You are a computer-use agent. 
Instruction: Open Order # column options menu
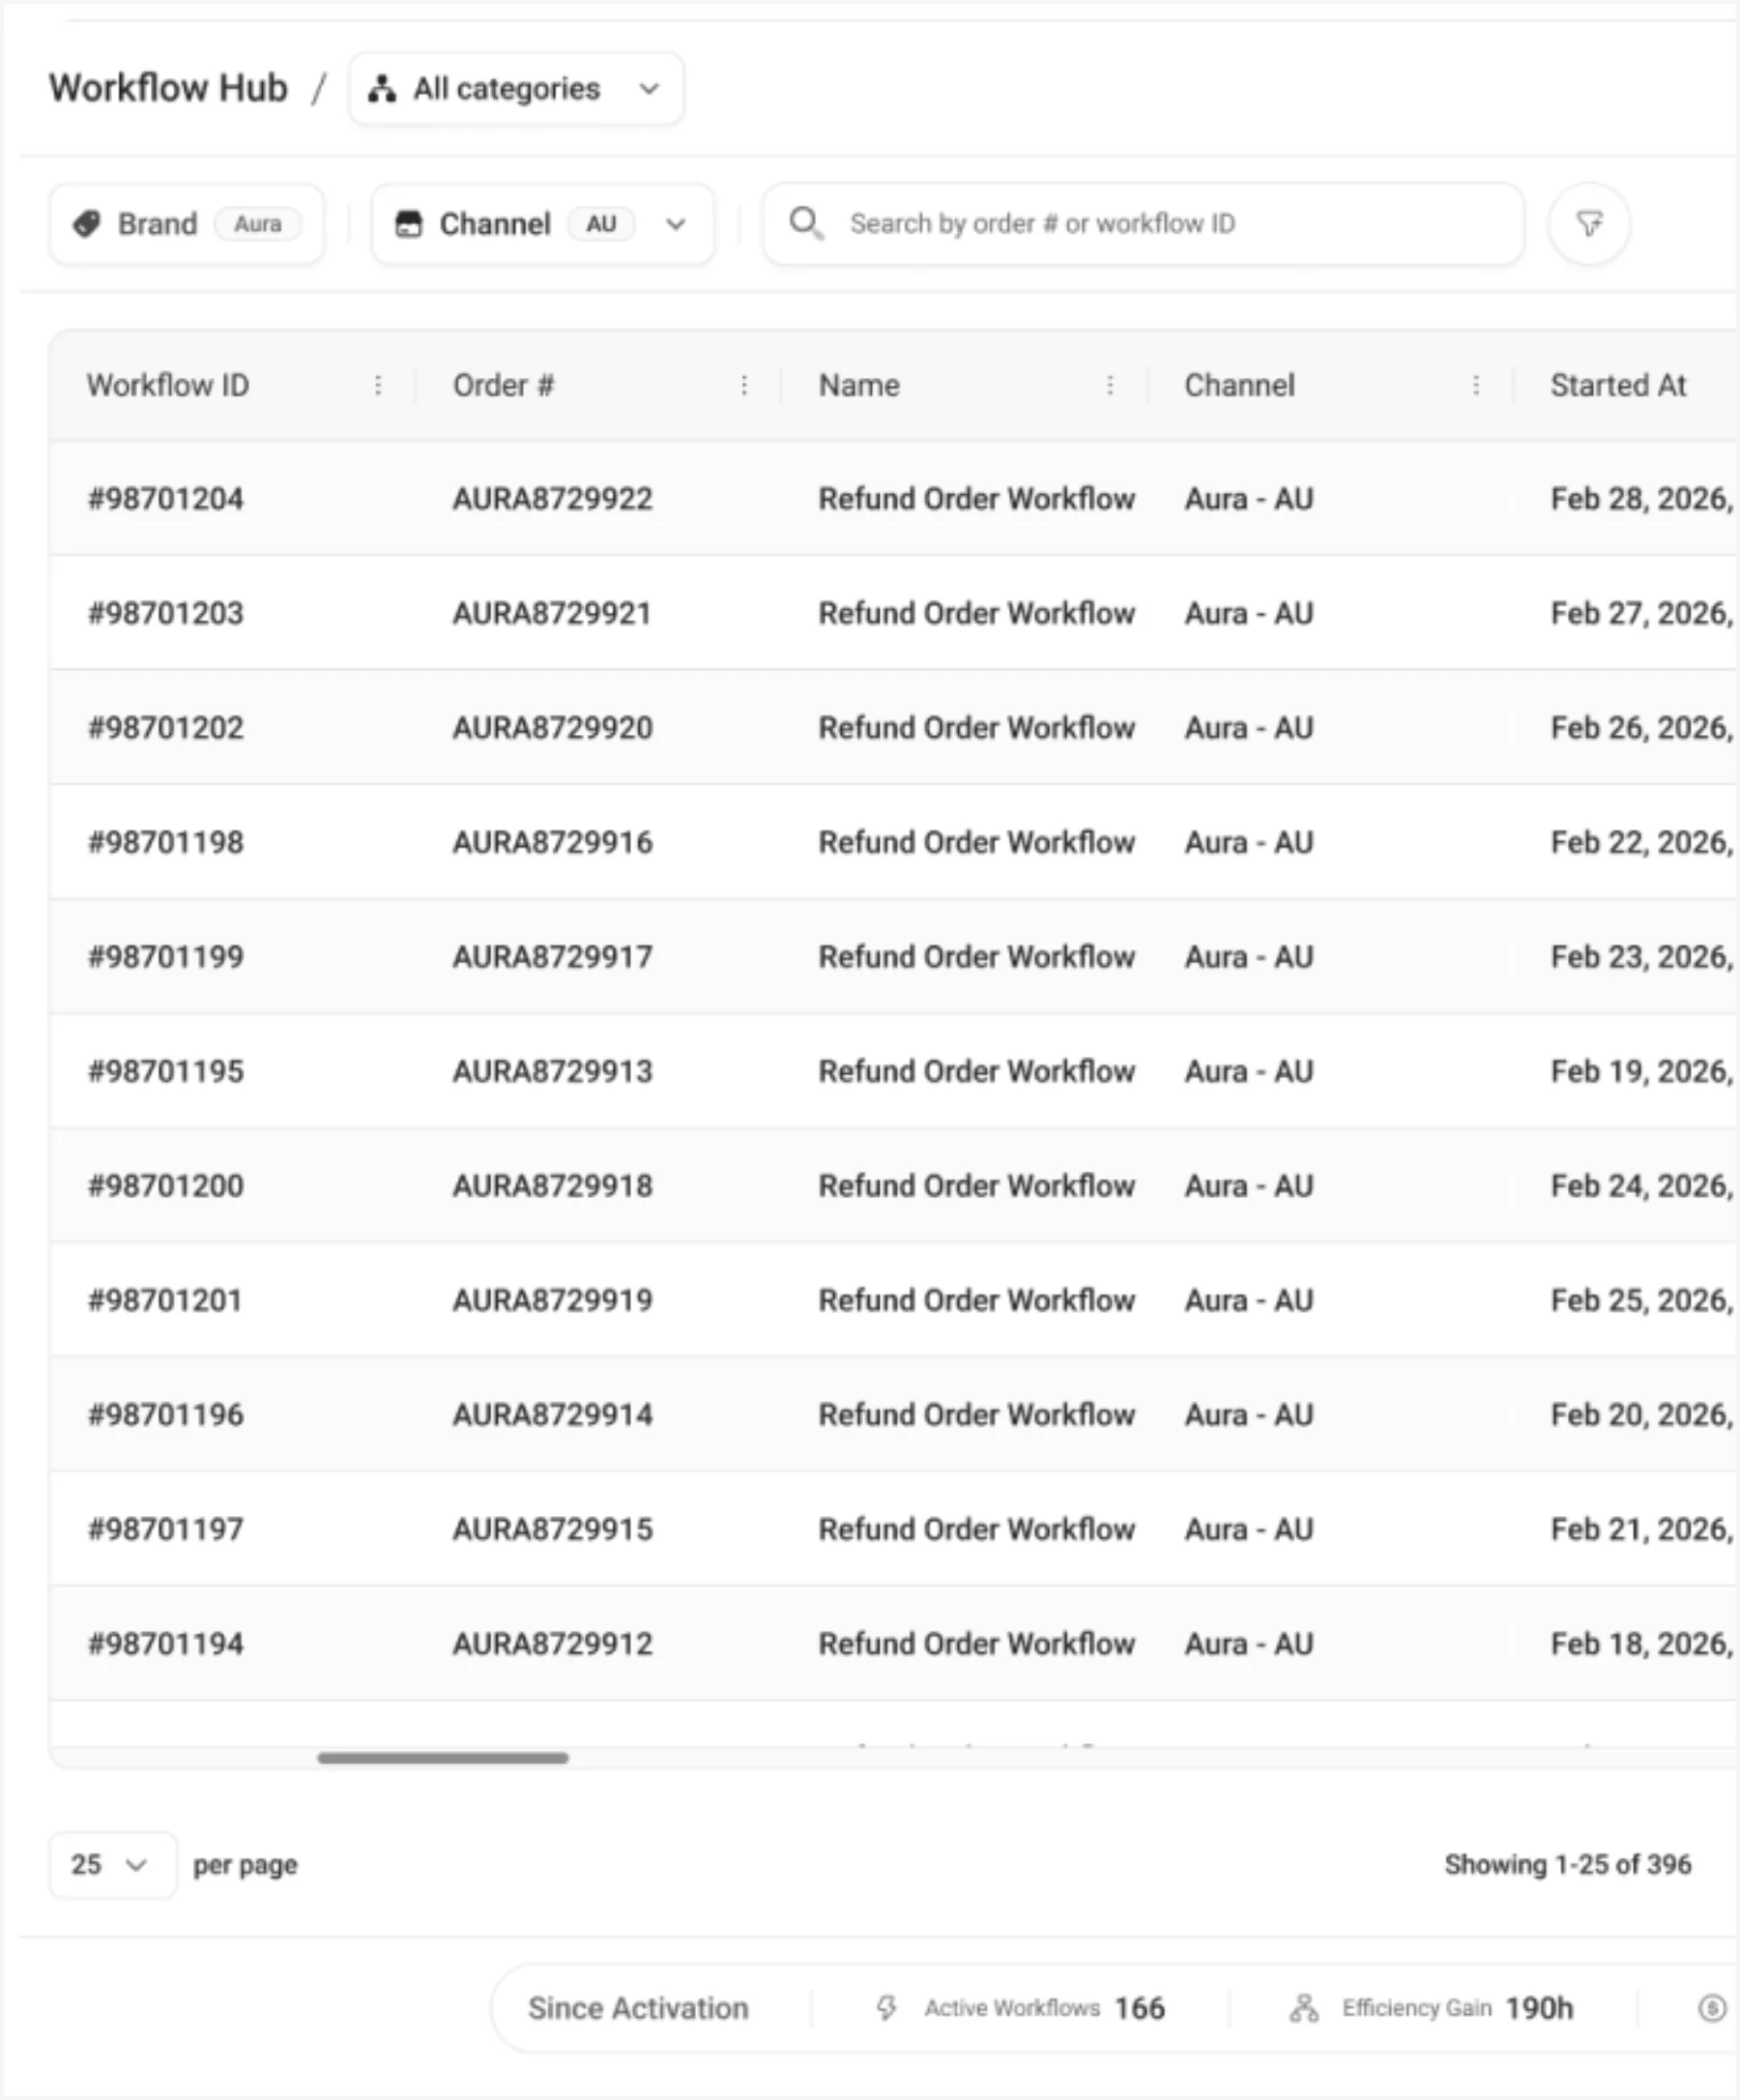[744, 385]
